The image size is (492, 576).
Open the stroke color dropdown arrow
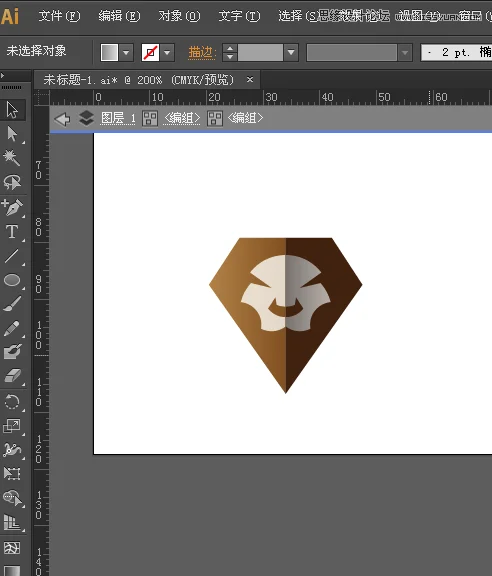(x=167, y=53)
